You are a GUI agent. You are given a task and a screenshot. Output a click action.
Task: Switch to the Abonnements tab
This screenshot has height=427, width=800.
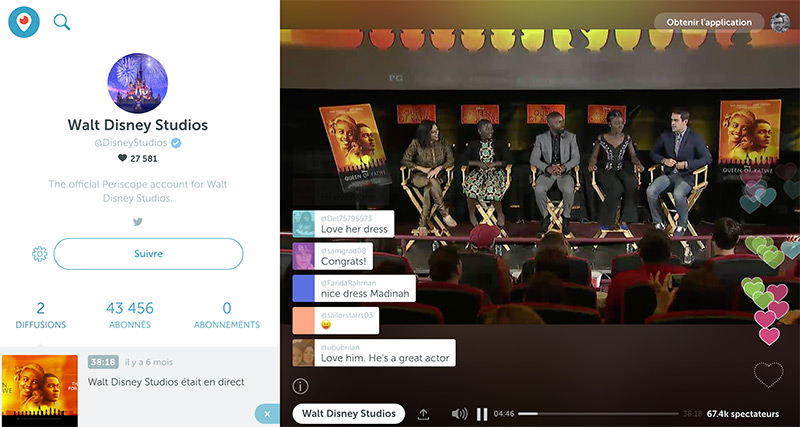pos(227,315)
